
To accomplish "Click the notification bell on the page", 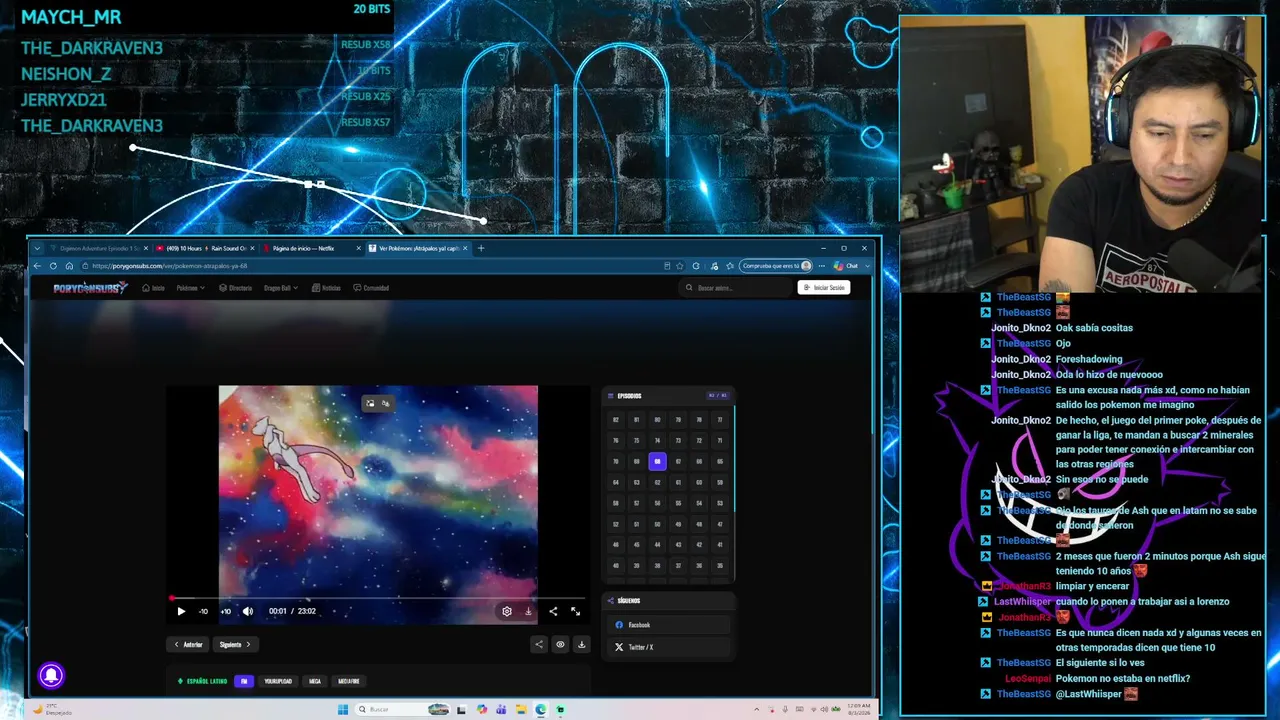I will 51,676.
